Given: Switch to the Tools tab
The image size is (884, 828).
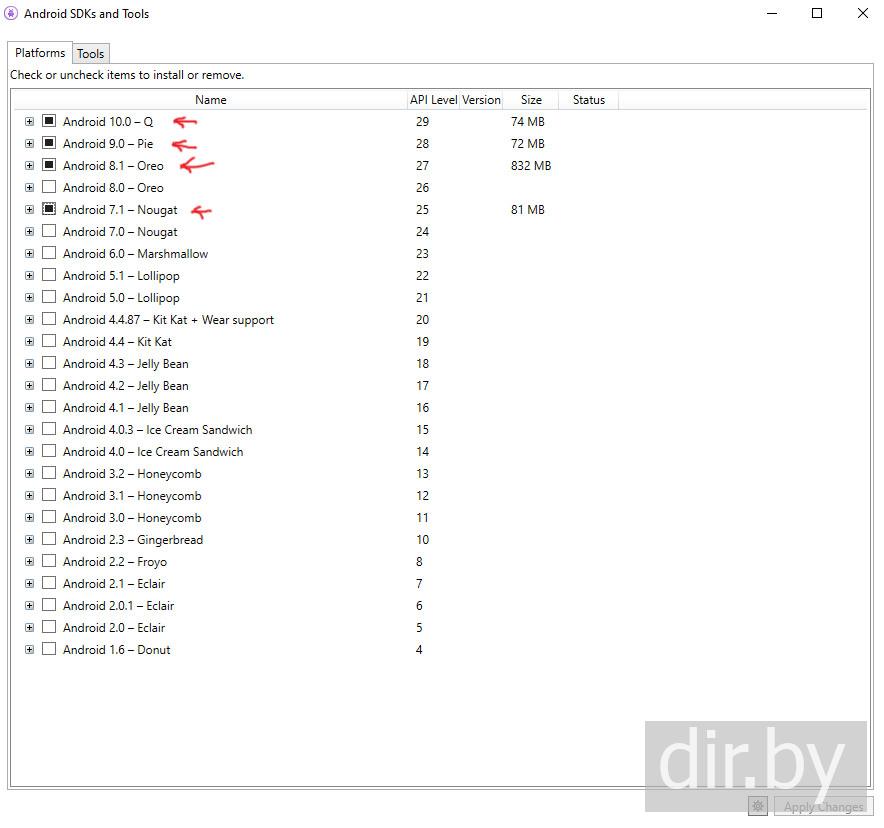Looking at the screenshot, I should pos(91,54).
